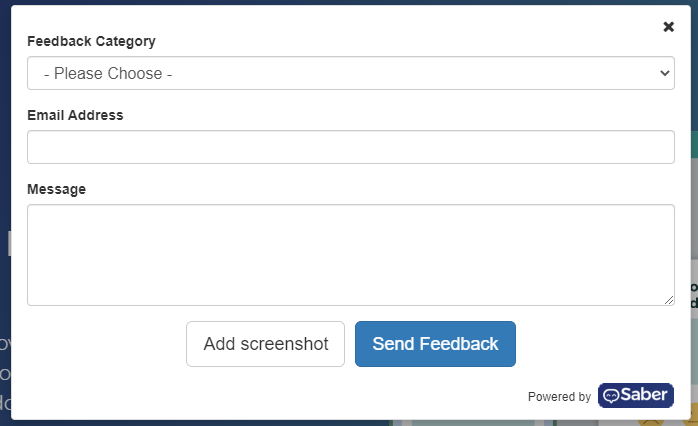The width and height of the screenshot is (698, 426).
Task: Click the 'Powered by' text
Action: click(559, 397)
